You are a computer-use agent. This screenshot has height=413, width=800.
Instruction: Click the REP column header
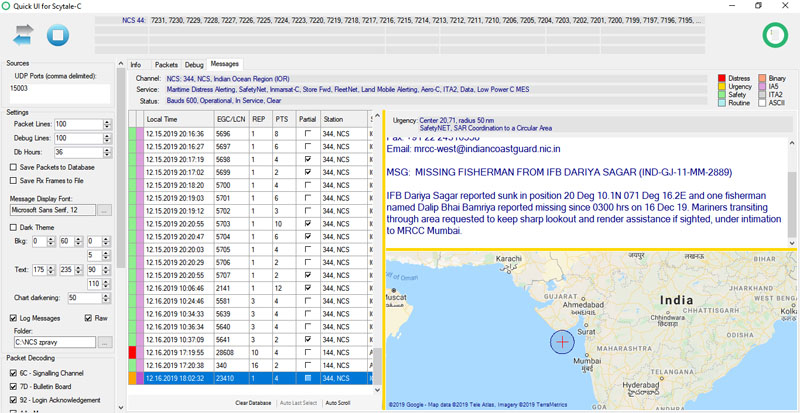(x=260, y=119)
